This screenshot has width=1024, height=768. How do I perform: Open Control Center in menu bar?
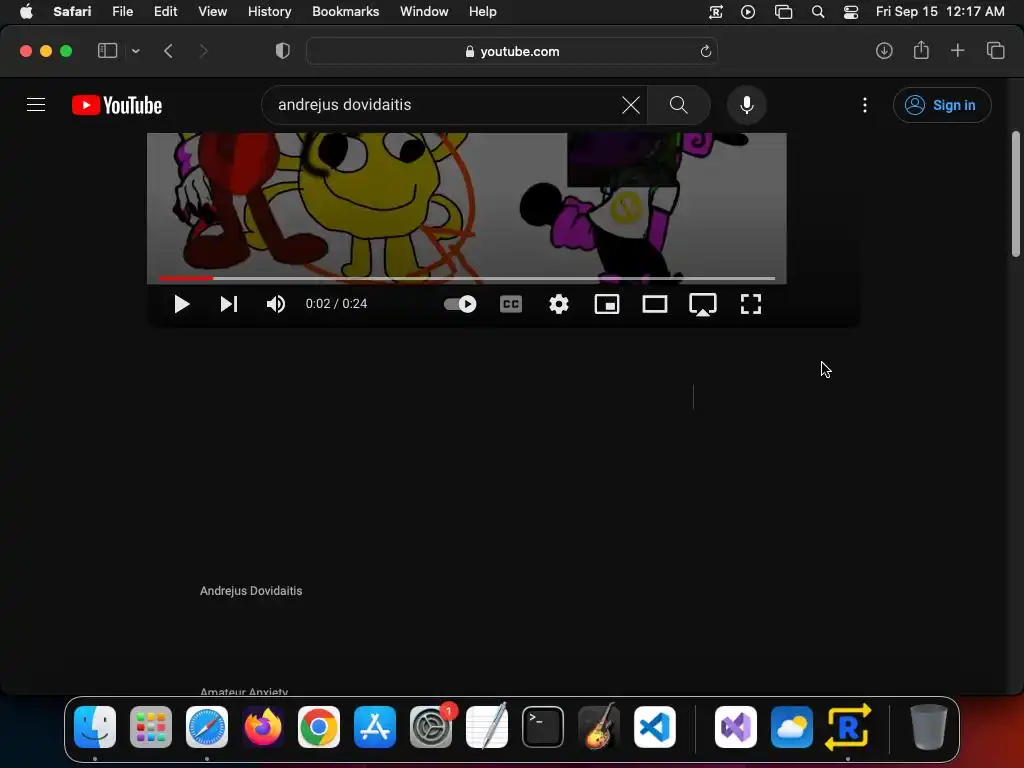(x=850, y=12)
